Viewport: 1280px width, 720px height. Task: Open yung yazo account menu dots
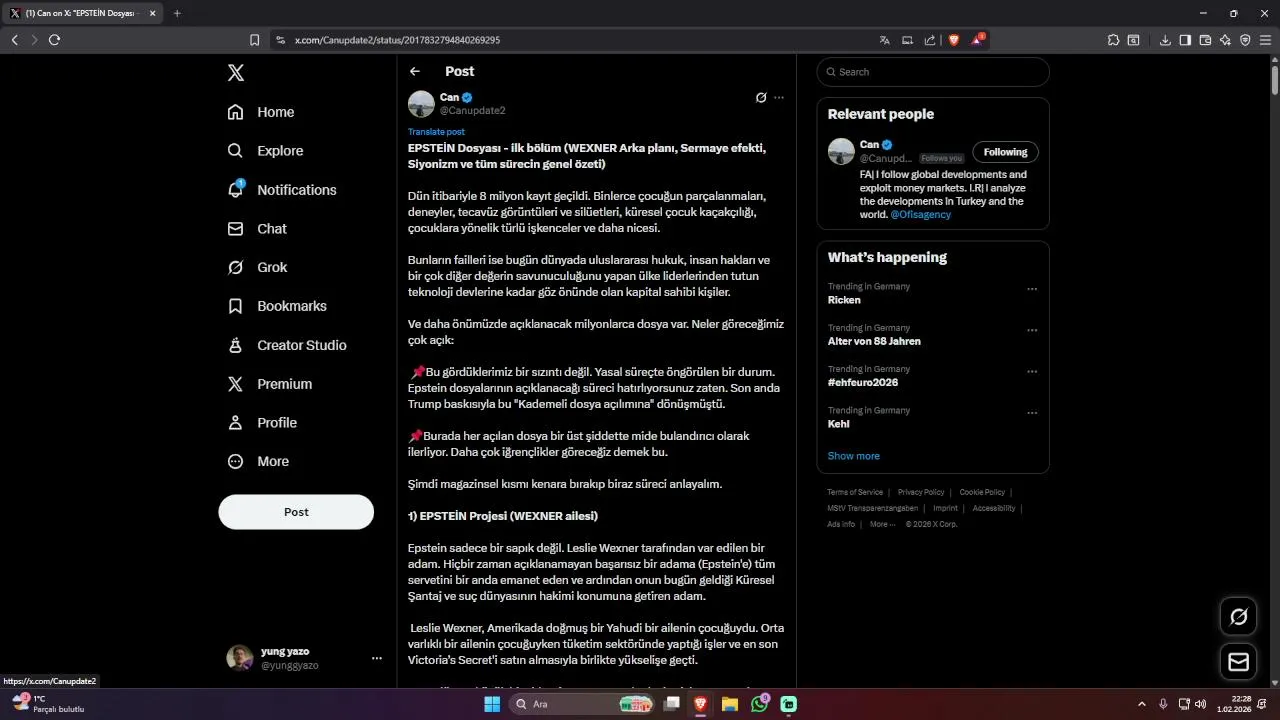click(x=377, y=658)
